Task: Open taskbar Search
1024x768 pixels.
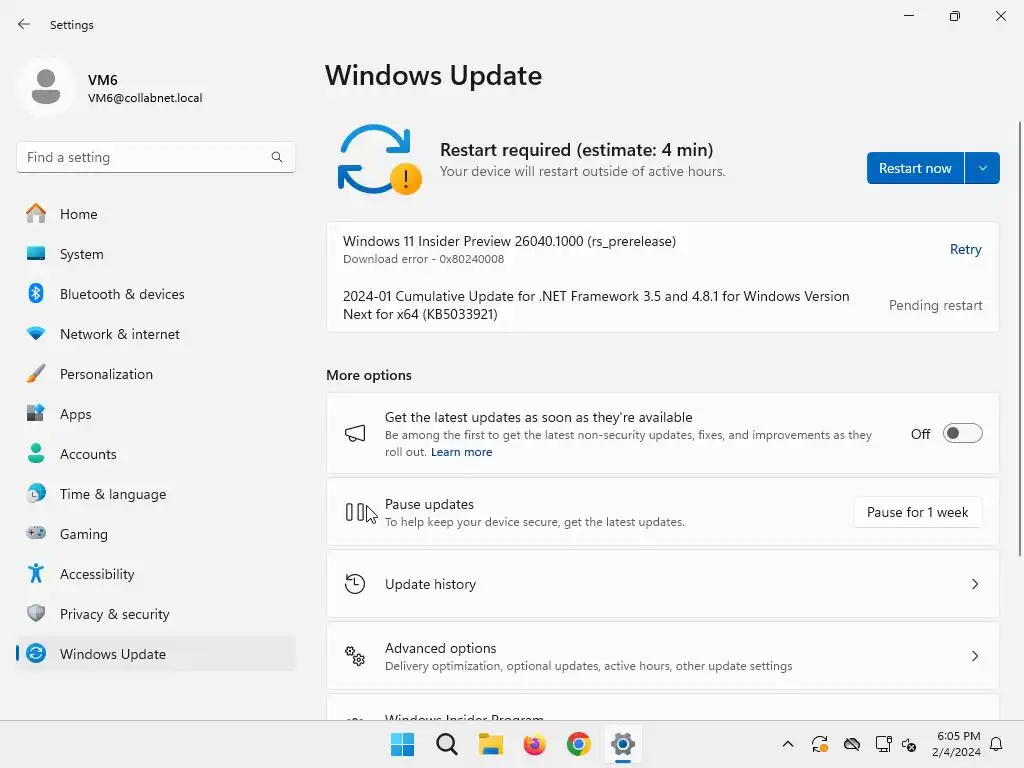Action: tap(447, 744)
